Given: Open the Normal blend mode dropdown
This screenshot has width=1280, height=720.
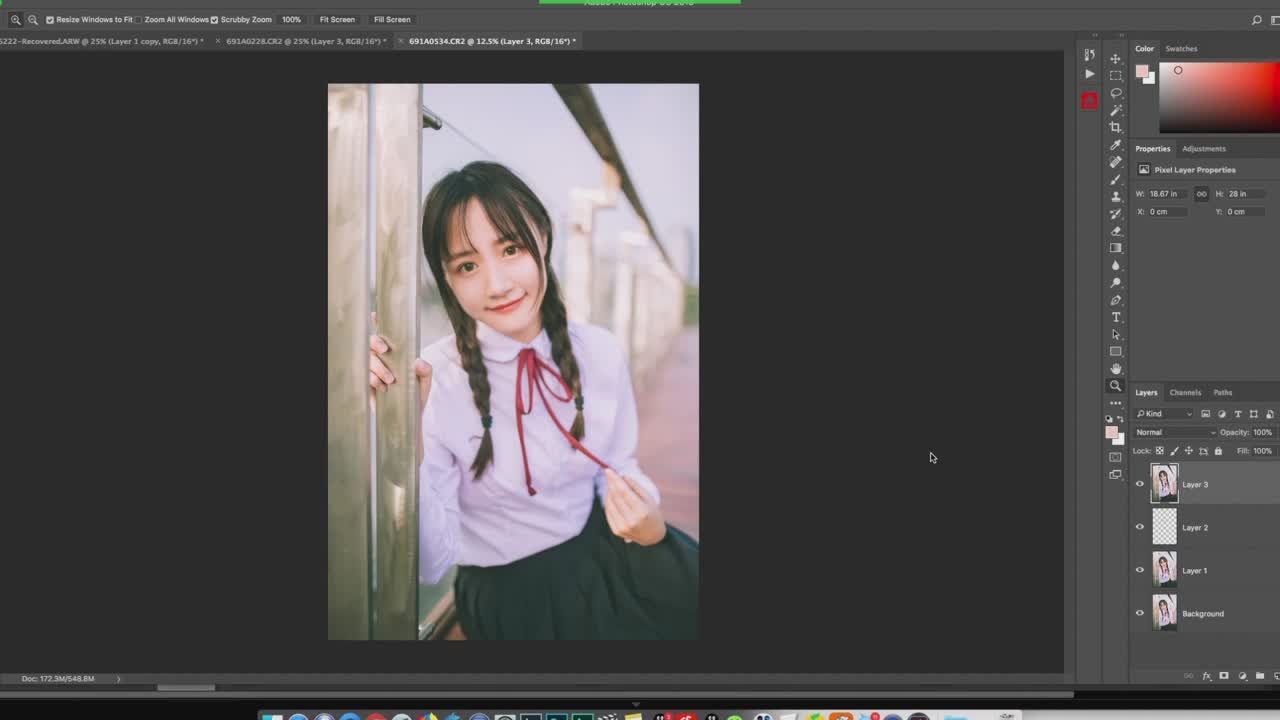Looking at the screenshot, I should [x=1176, y=432].
